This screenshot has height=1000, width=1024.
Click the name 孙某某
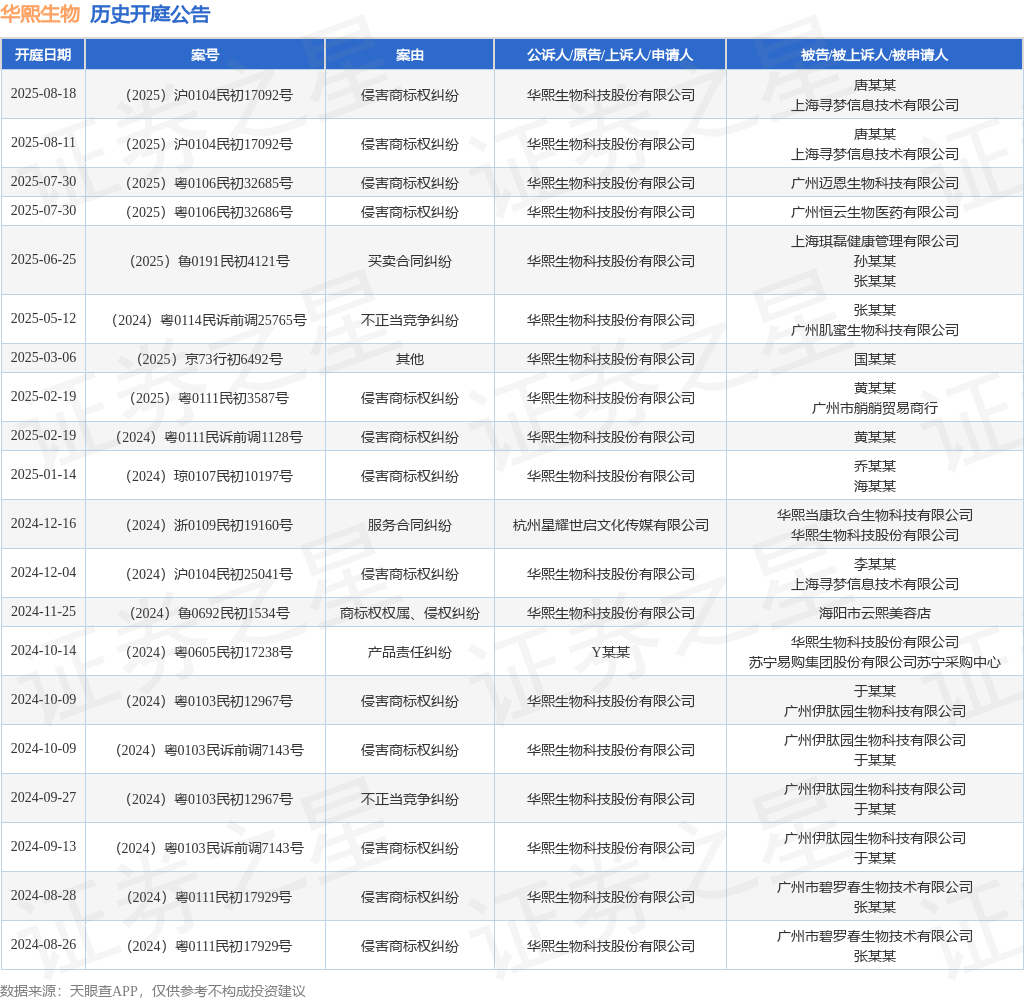[874, 261]
